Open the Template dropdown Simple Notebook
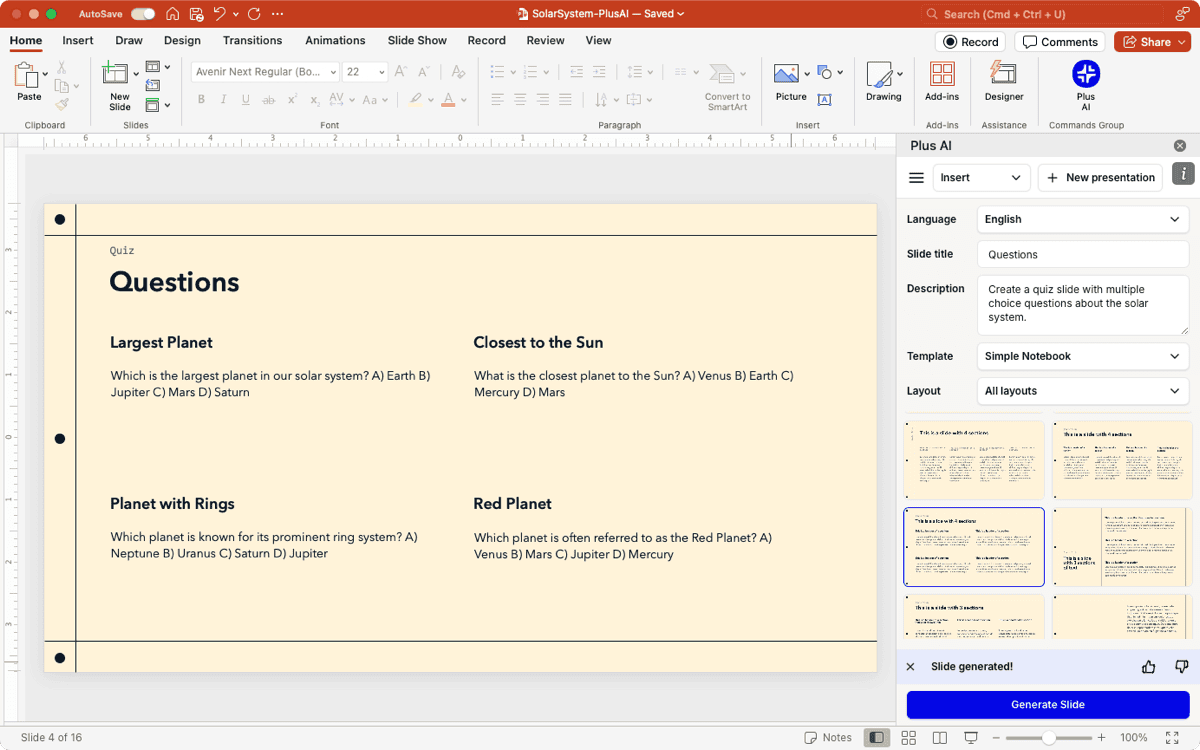Screen dimensions: 1200x750 point(1082,356)
